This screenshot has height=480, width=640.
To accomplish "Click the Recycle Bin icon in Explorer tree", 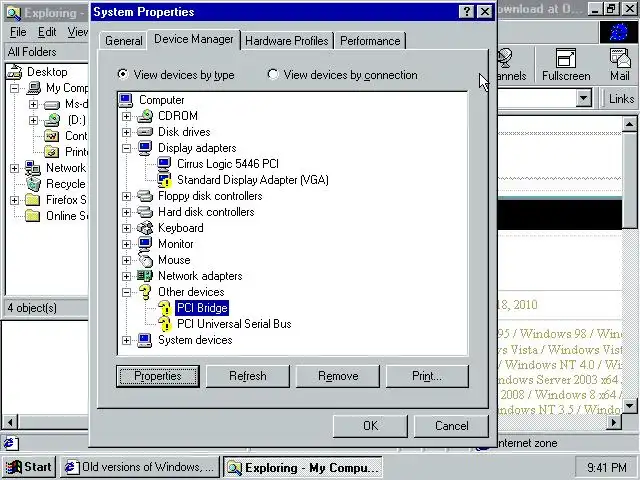I will (33, 184).
